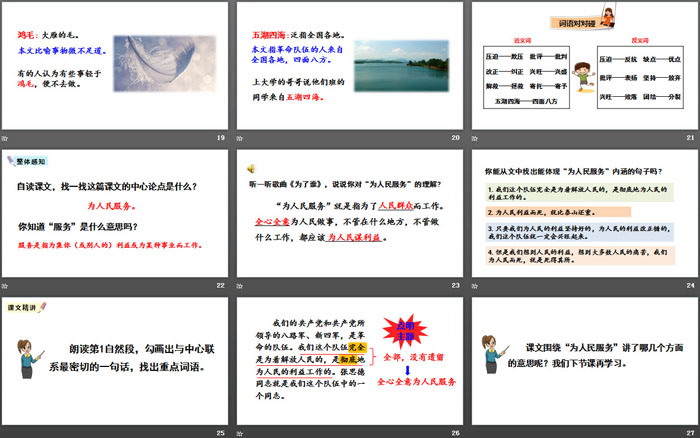The image size is (700, 438).
Task: Click the slide number 21 label
Action: click(x=688, y=137)
